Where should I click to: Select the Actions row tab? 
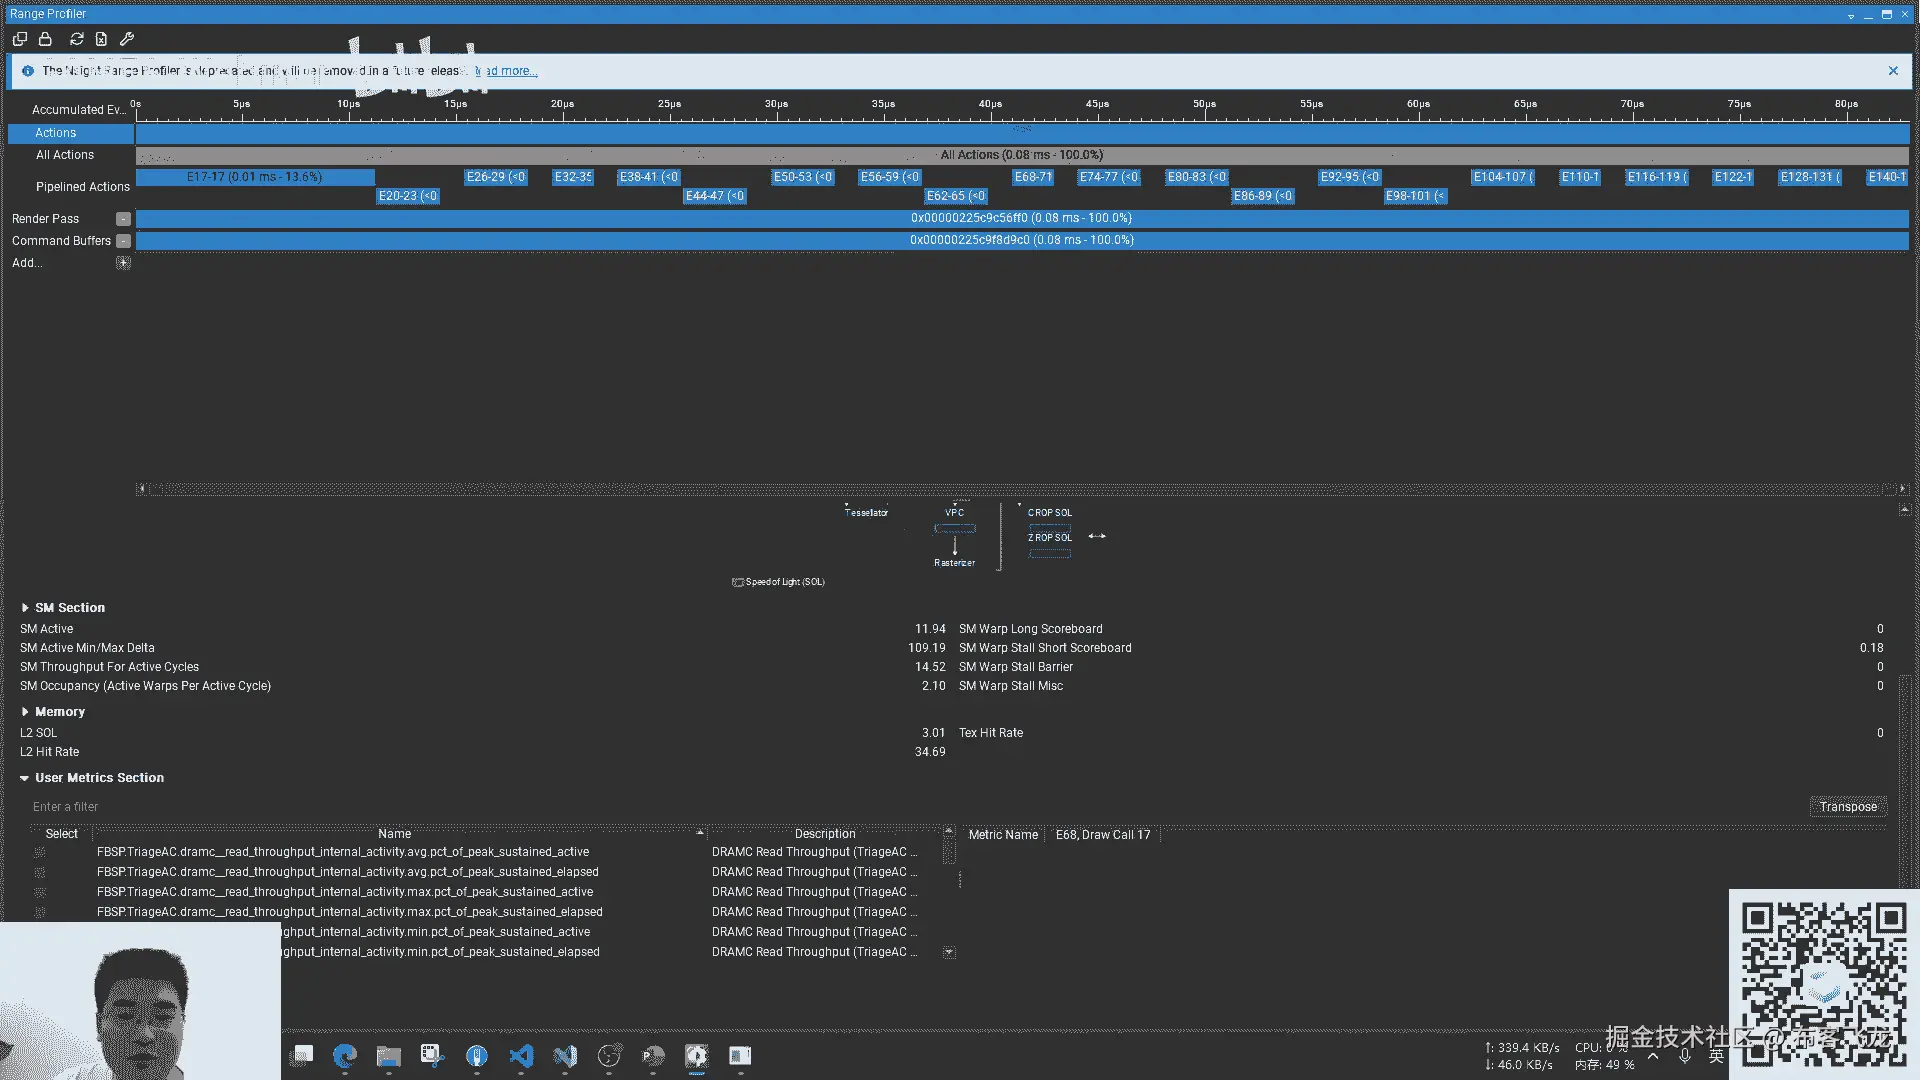tap(56, 133)
